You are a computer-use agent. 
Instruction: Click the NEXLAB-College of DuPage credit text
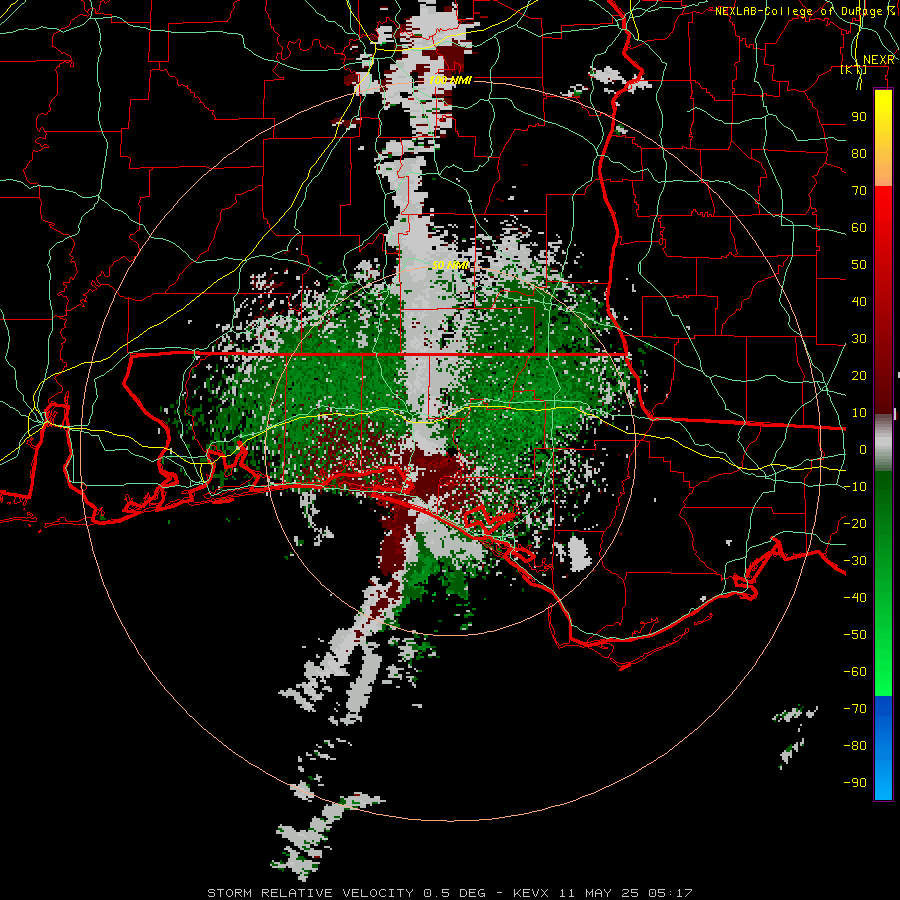click(804, 11)
